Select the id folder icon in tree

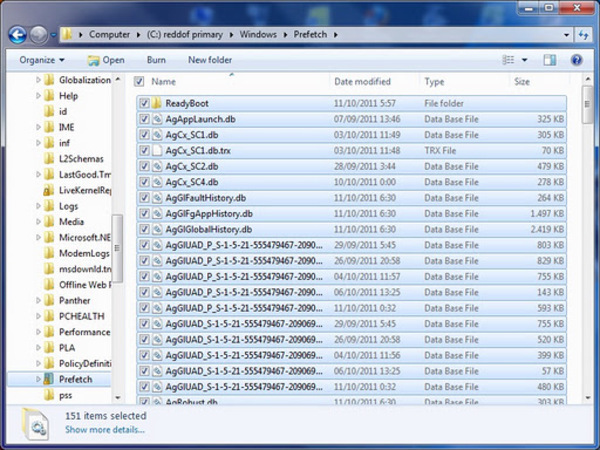49,111
